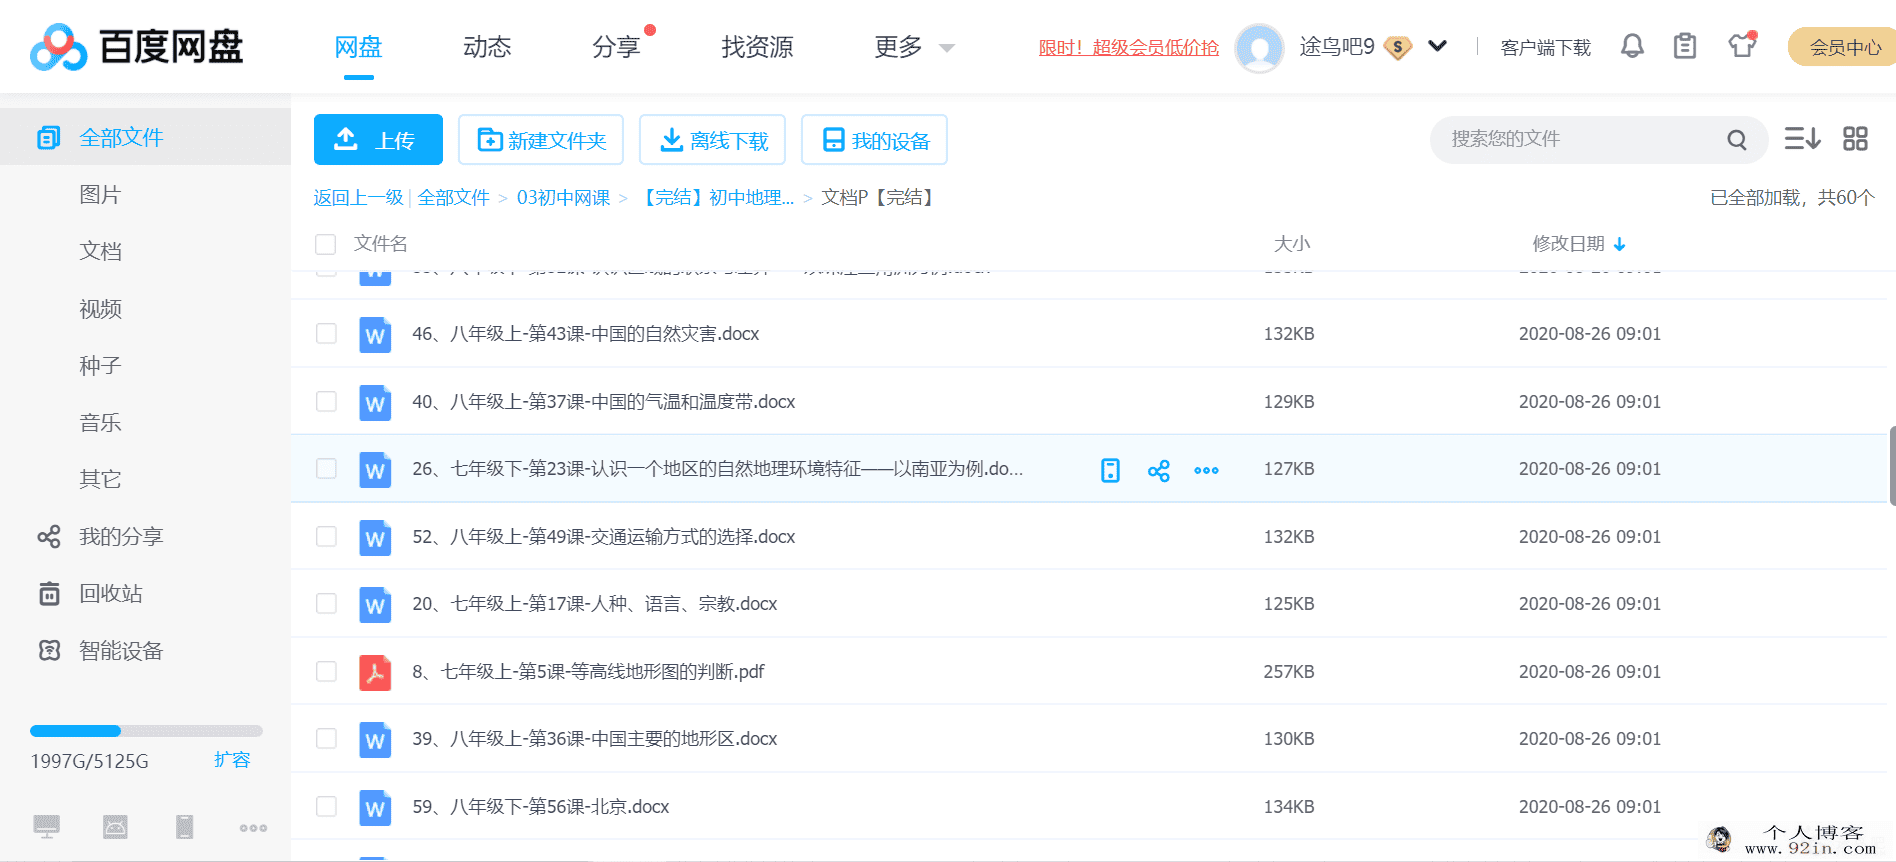Open file 20、七年级上-第17课-人种、语言、宗教.docx
The image size is (1896, 862).
pyautogui.click(x=595, y=603)
